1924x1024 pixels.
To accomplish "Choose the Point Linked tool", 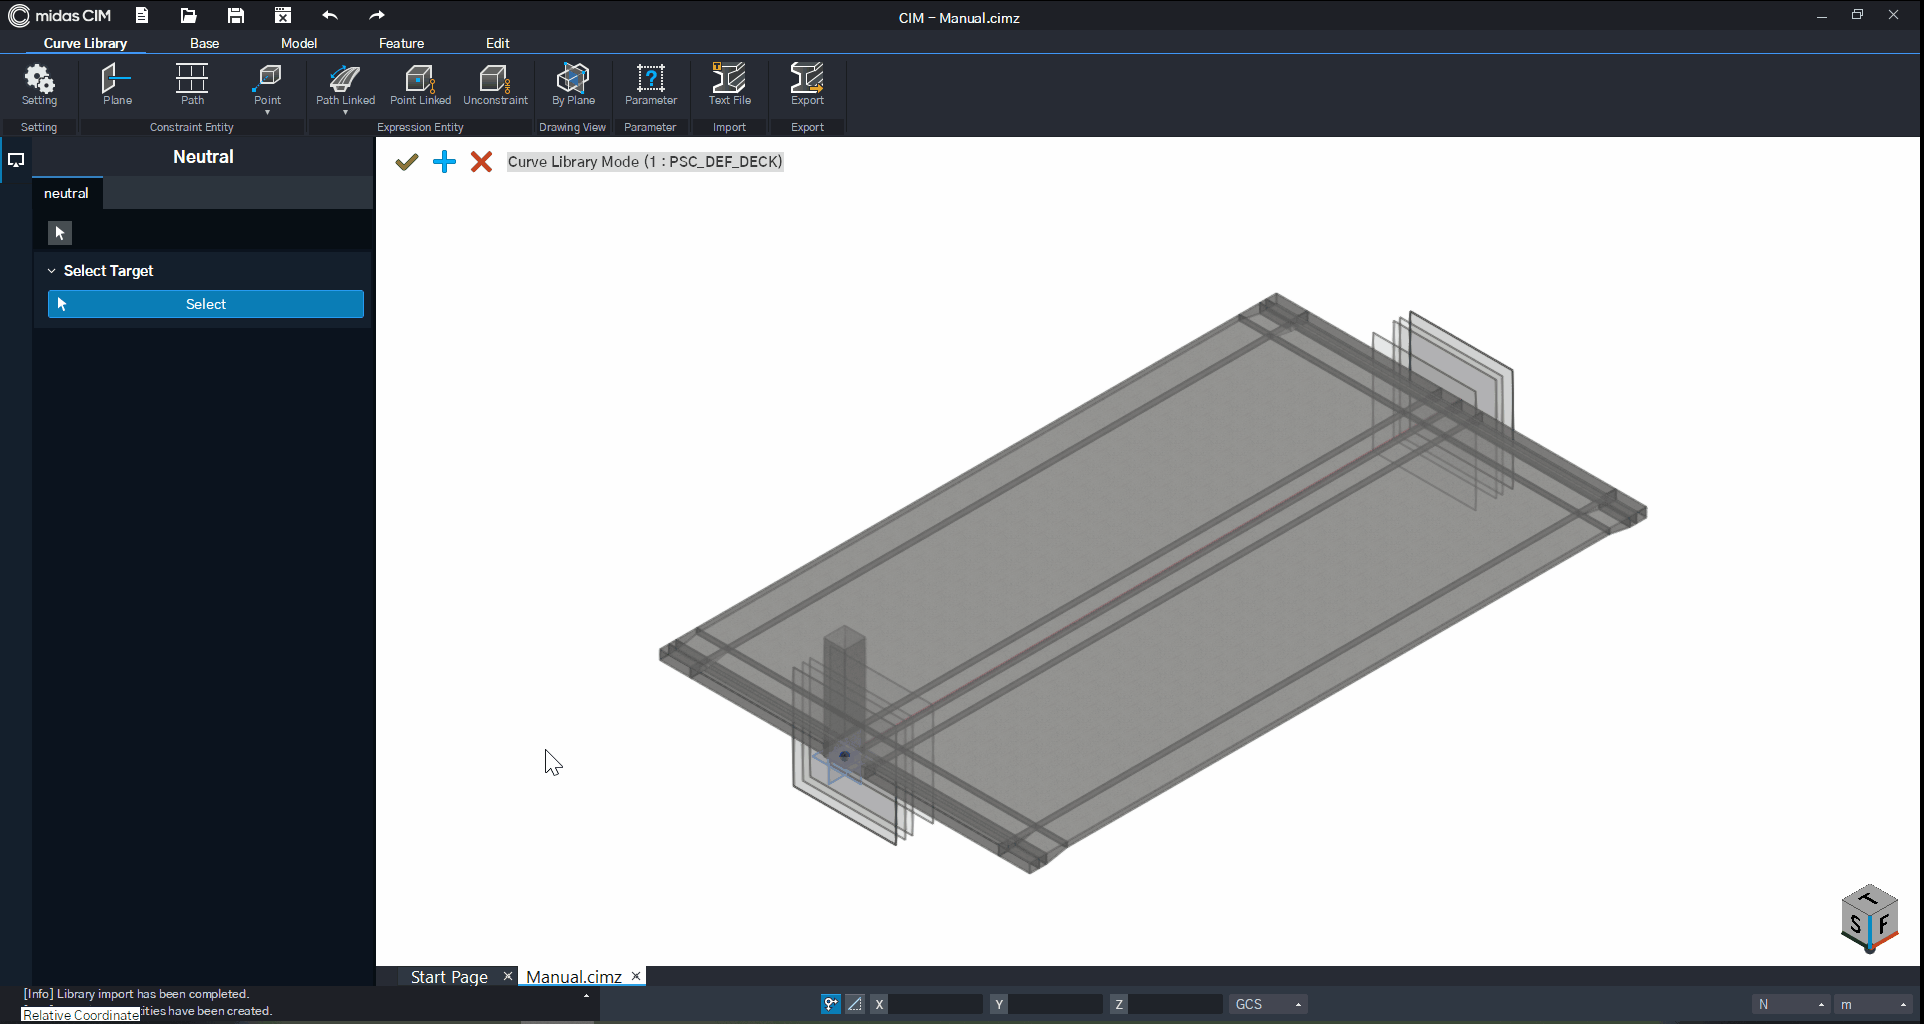I will click(x=420, y=85).
